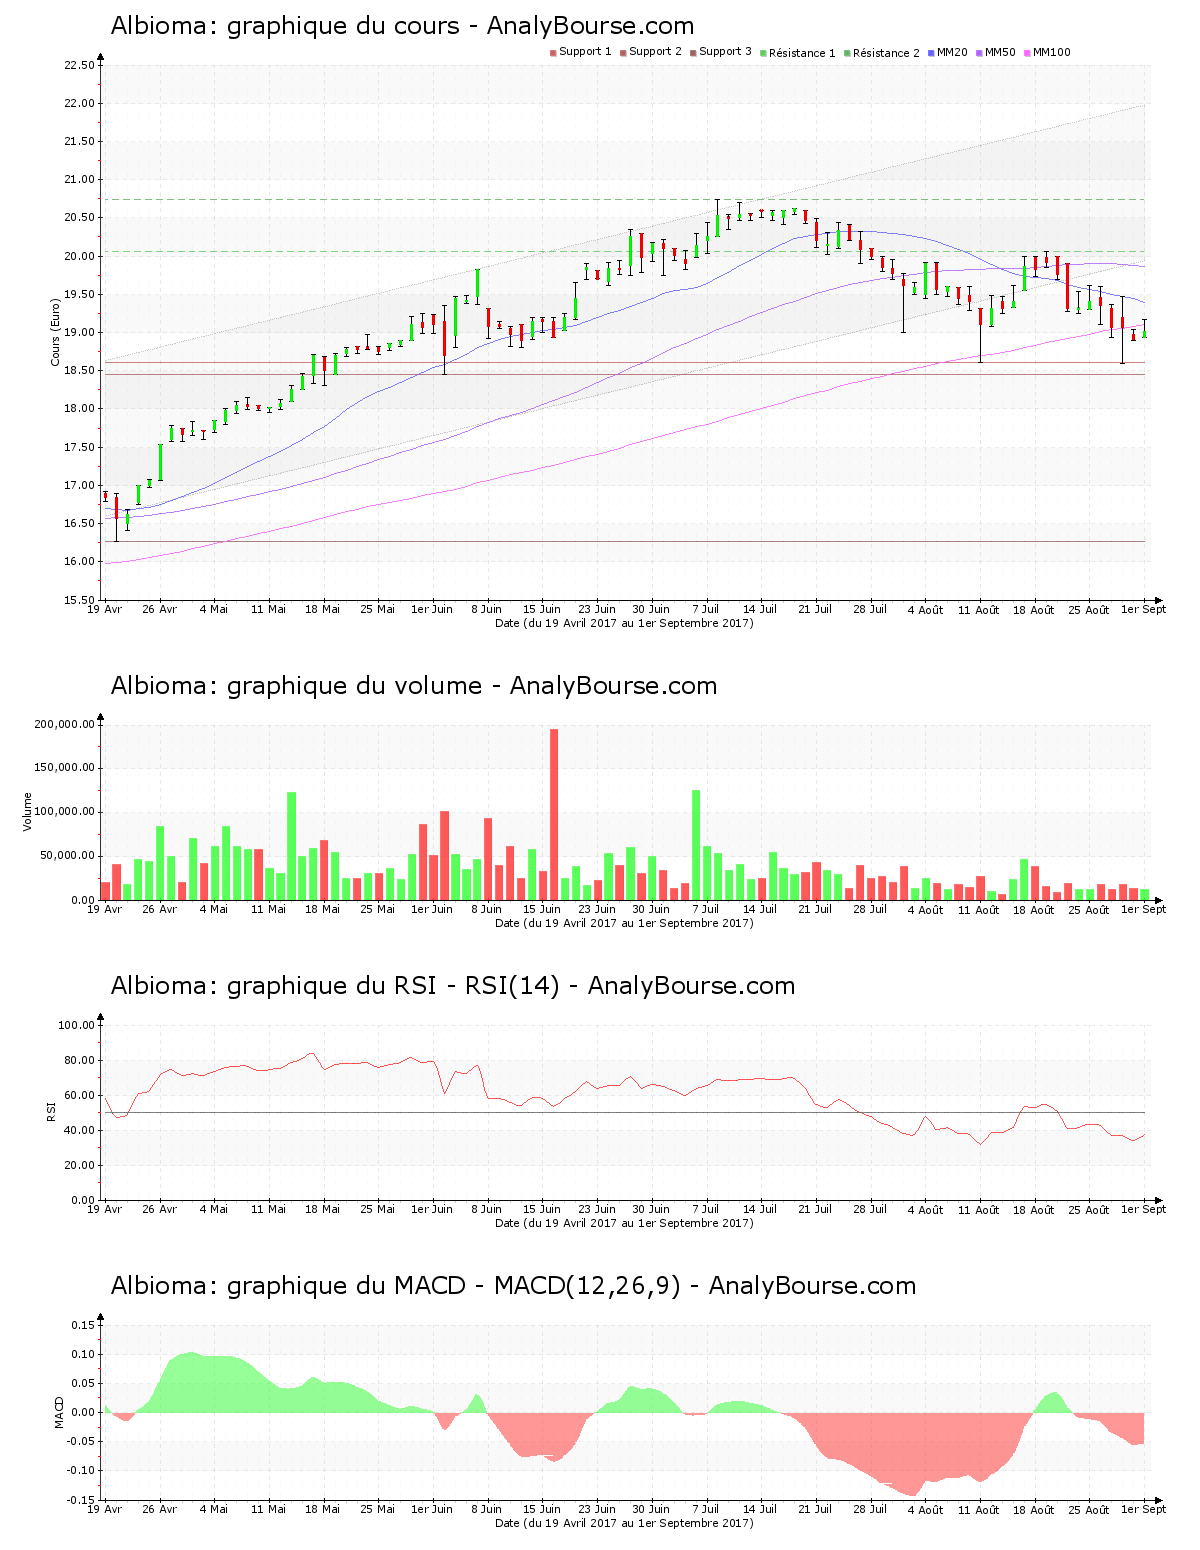The image size is (1200, 1550).
Task: Click the tall green volume bar before 7 Juil
Action: pyautogui.click(x=696, y=845)
